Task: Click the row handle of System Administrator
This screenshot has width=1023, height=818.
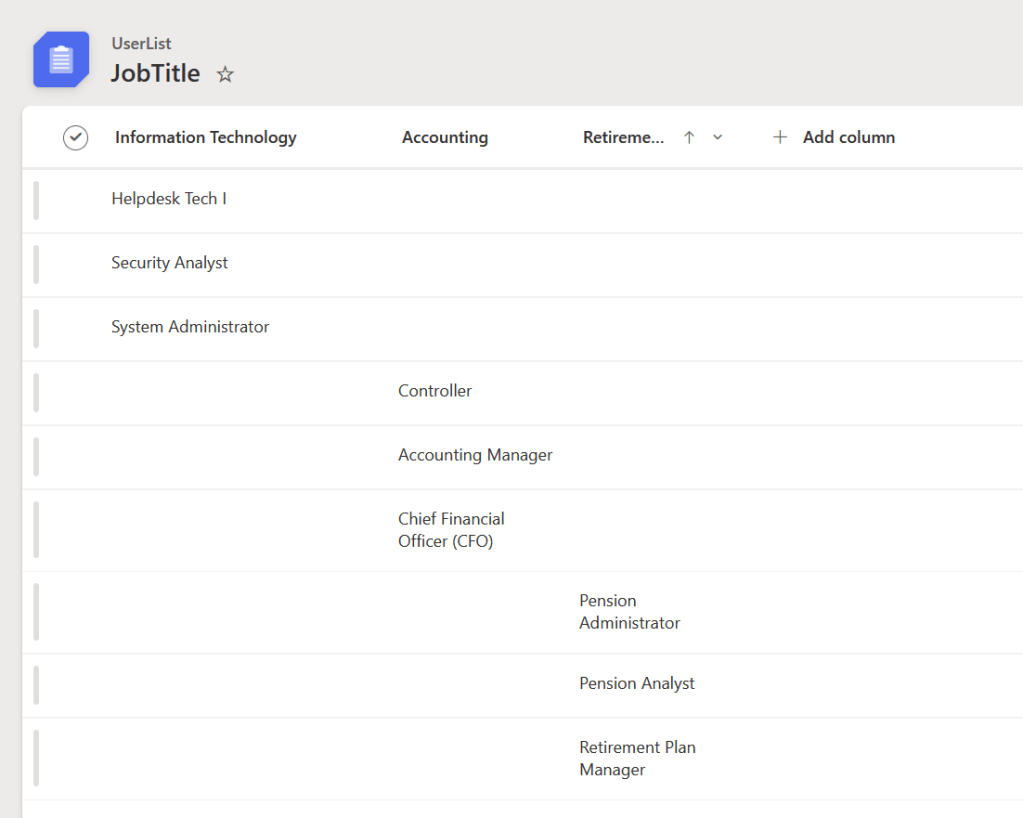Action: [x=36, y=328]
